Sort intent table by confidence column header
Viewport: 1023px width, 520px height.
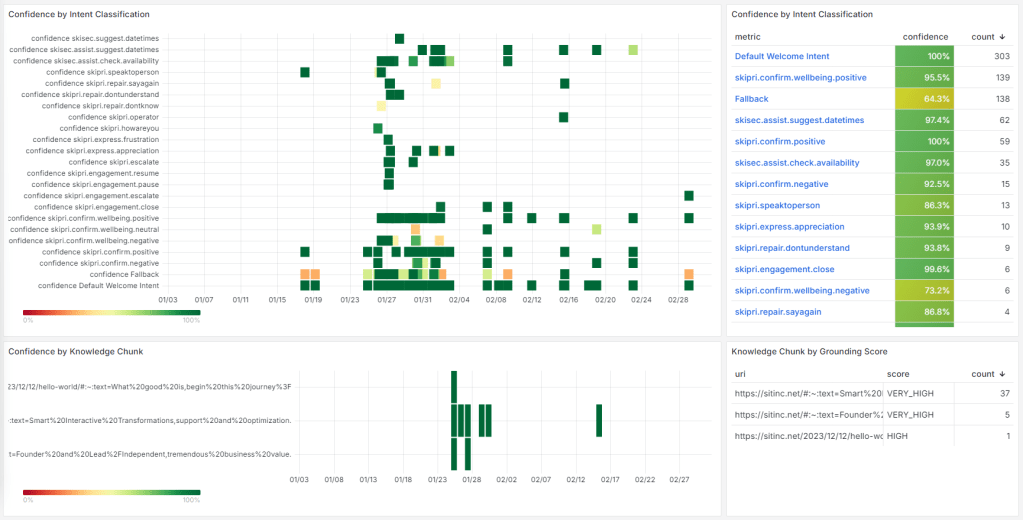(x=925, y=37)
